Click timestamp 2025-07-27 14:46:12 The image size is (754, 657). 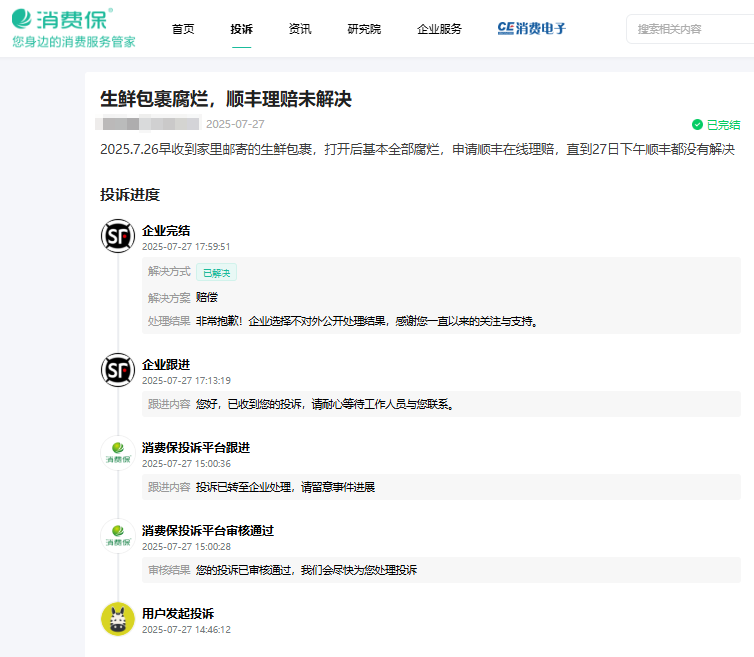coord(186,630)
